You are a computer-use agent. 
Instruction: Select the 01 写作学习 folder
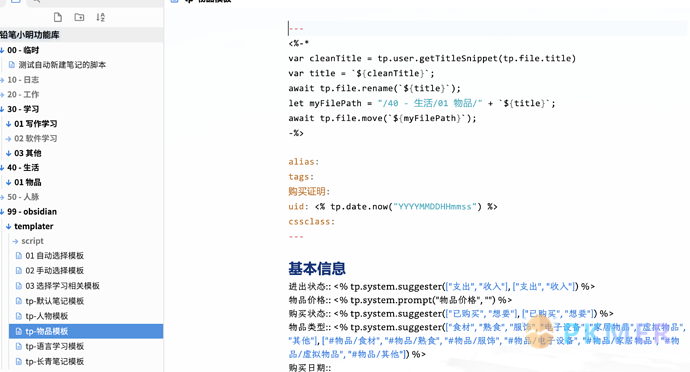click(x=36, y=124)
